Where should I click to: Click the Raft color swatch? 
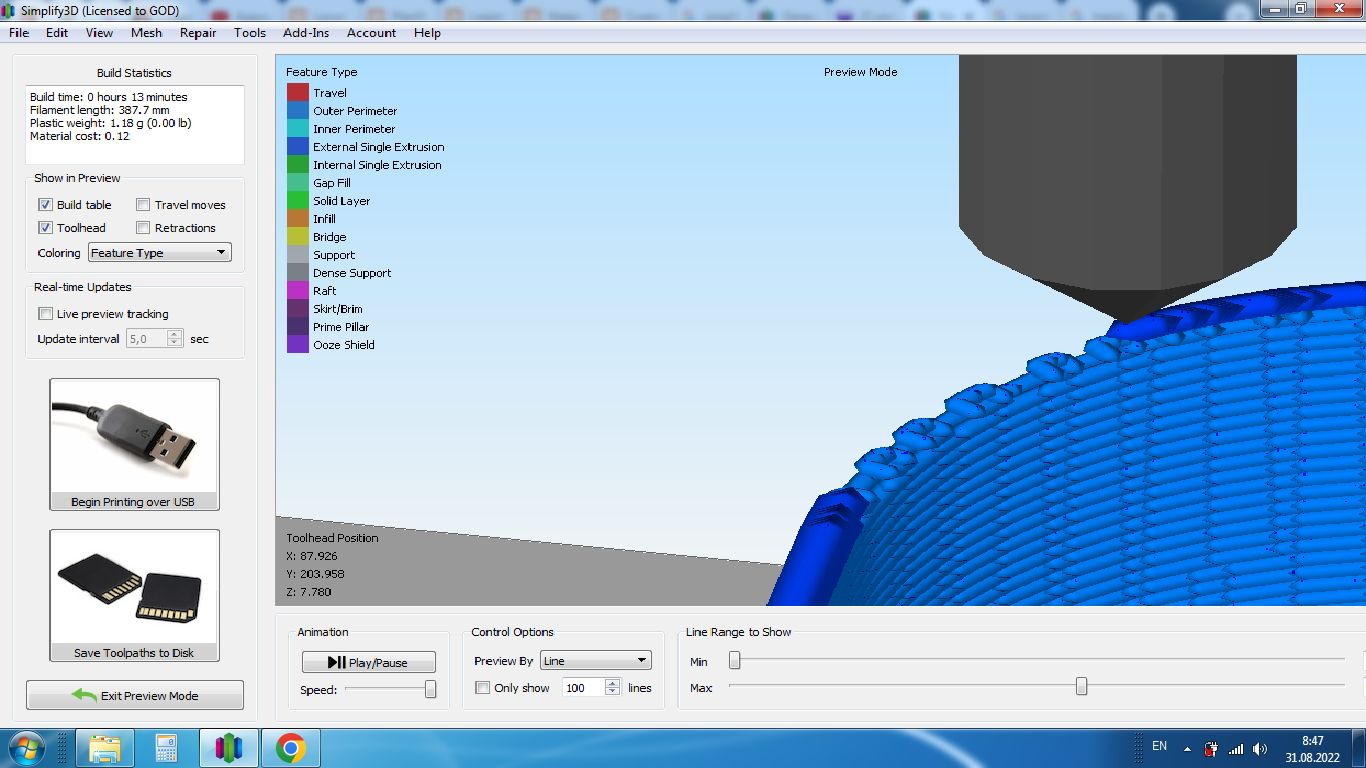pyautogui.click(x=298, y=291)
